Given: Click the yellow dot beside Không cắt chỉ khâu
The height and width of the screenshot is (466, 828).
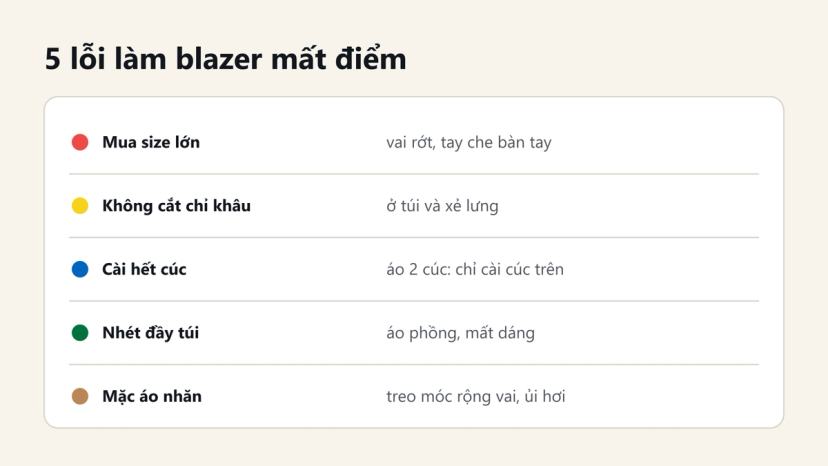Looking at the screenshot, I should pos(80,206).
